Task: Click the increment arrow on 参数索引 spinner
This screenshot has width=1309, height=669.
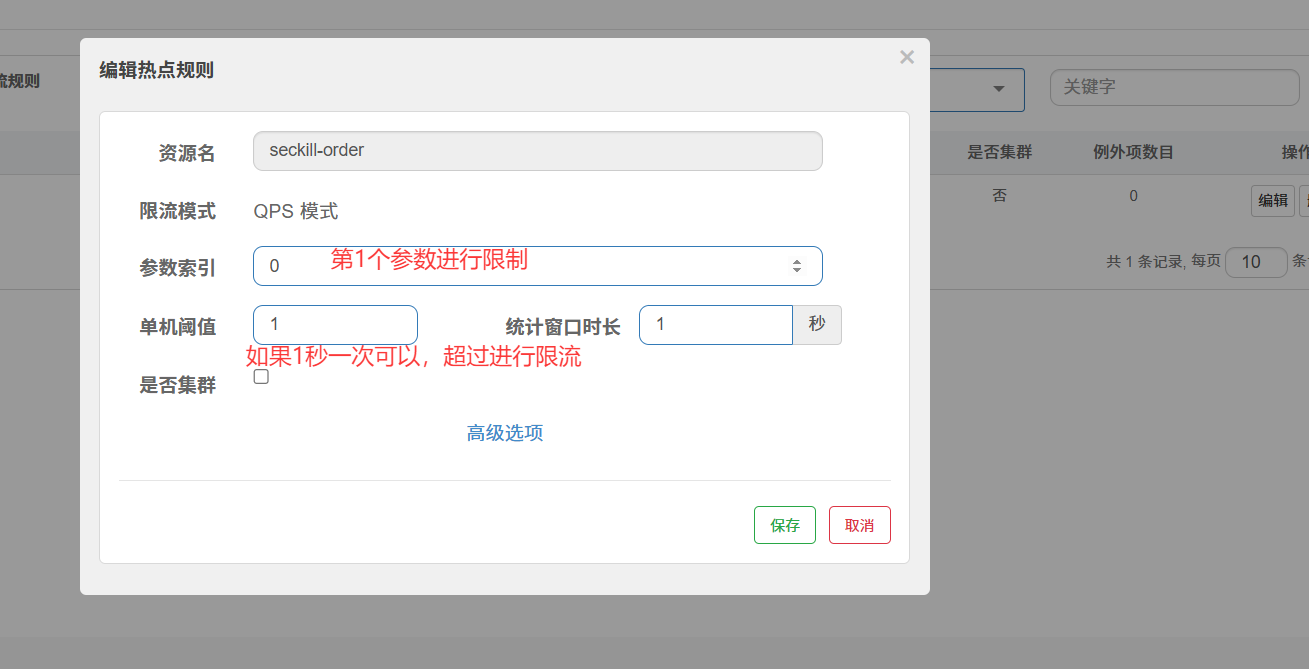Action: pos(797,262)
